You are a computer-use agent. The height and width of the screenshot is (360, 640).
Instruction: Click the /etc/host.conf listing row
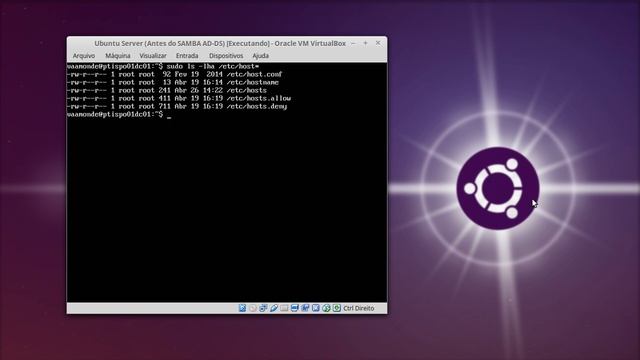[174, 74]
